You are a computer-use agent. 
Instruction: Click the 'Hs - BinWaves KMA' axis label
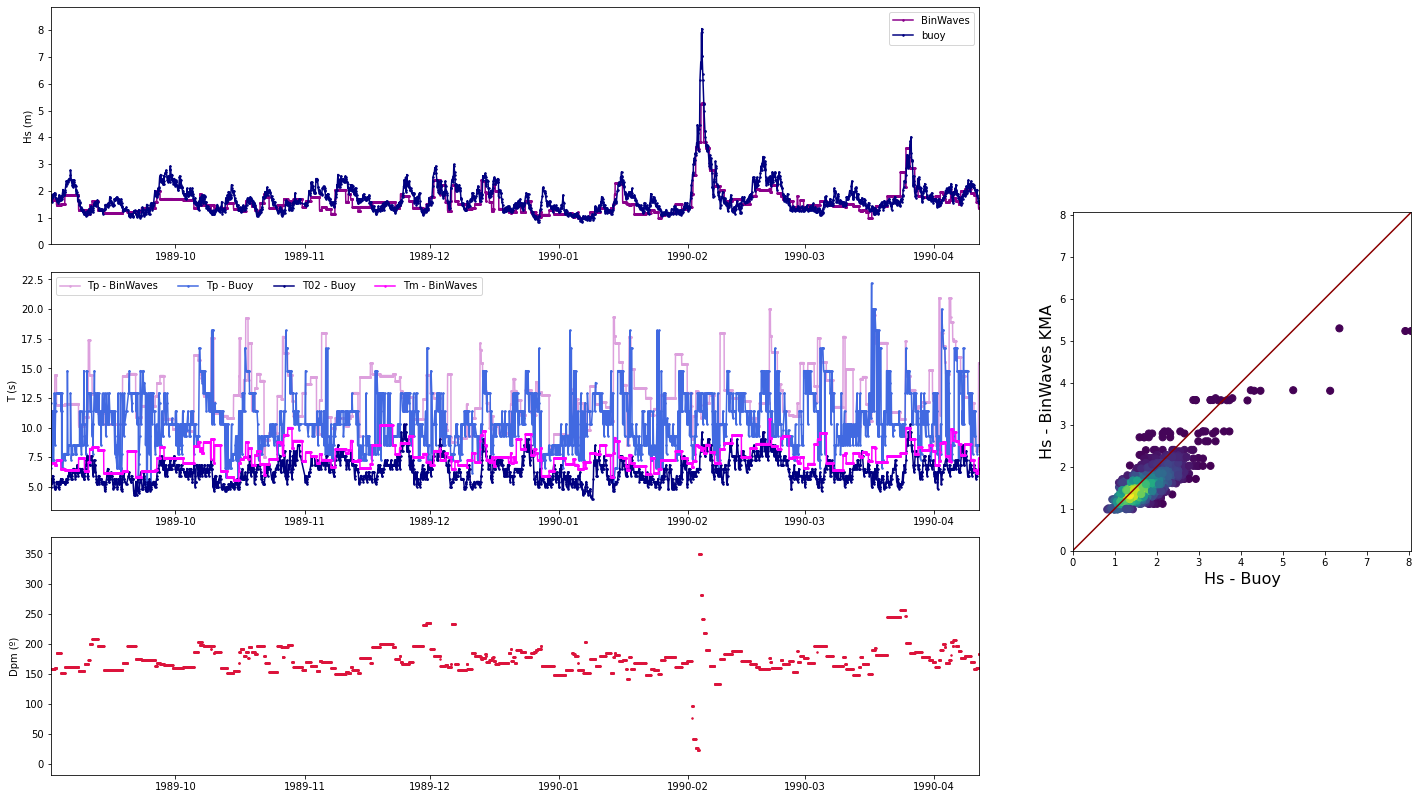coord(1046,381)
